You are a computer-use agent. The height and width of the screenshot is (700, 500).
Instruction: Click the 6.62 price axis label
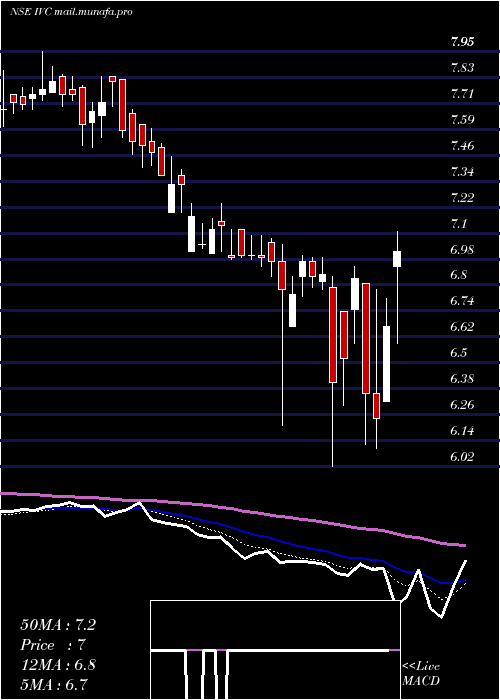tap(462, 327)
